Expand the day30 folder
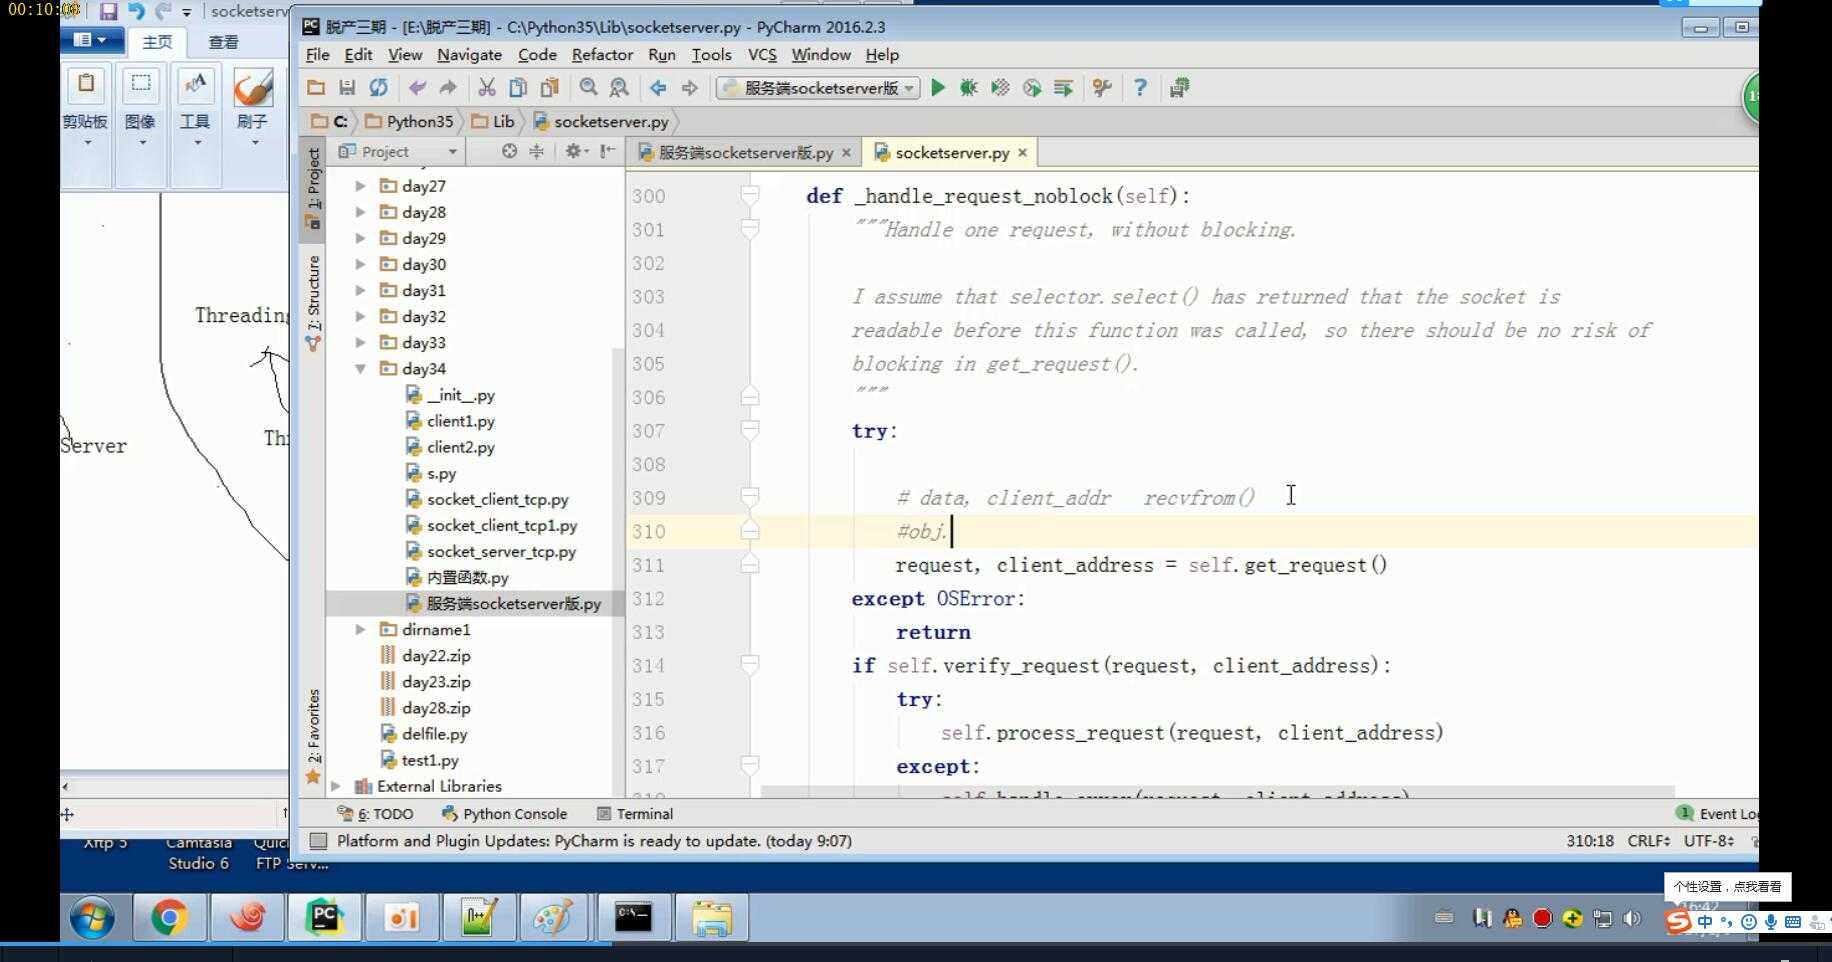This screenshot has height=962, width=1832. (x=360, y=264)
